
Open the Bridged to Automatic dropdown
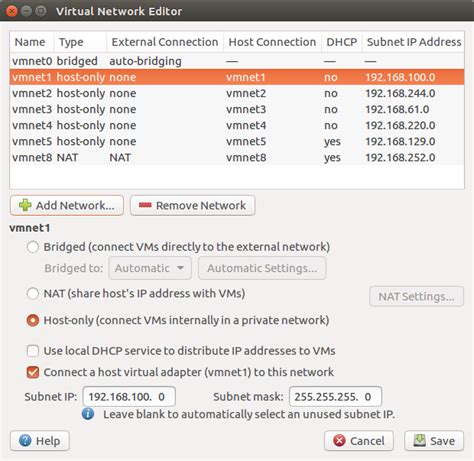tap(150, 268)
